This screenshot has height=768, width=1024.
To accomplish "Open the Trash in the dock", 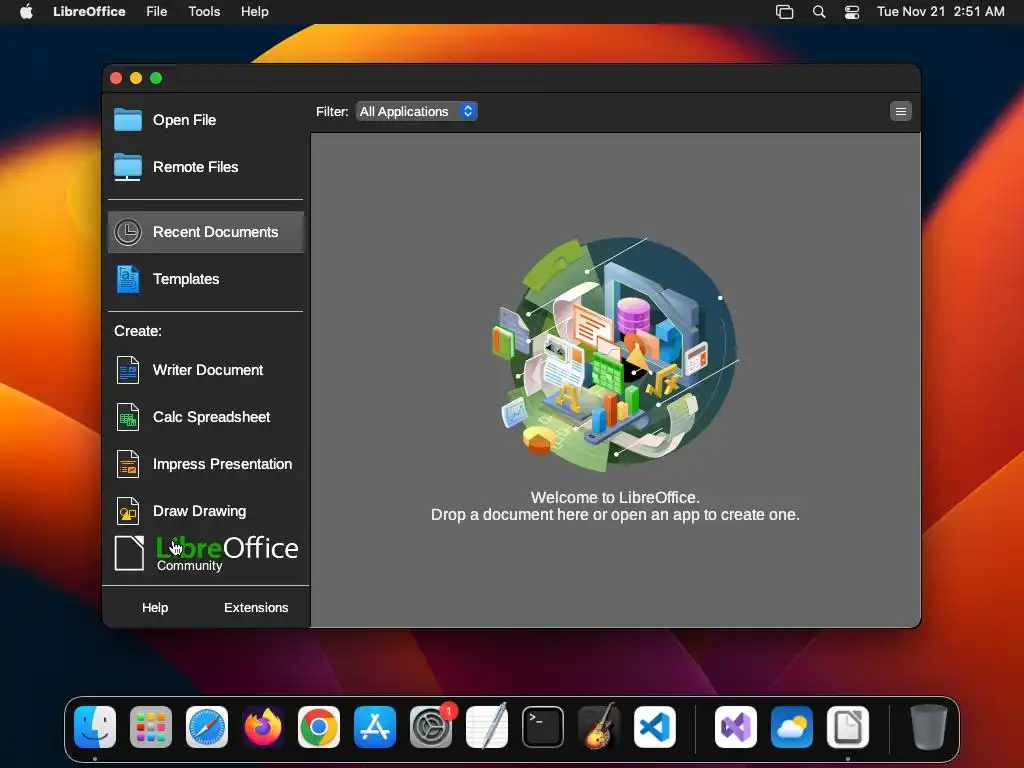I will (928, 727).
